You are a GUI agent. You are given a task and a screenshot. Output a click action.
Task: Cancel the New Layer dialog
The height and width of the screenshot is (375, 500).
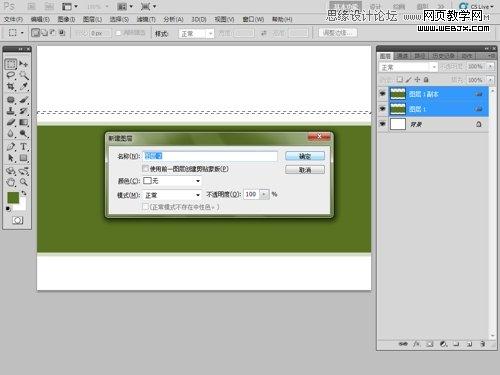click(305, 170)
